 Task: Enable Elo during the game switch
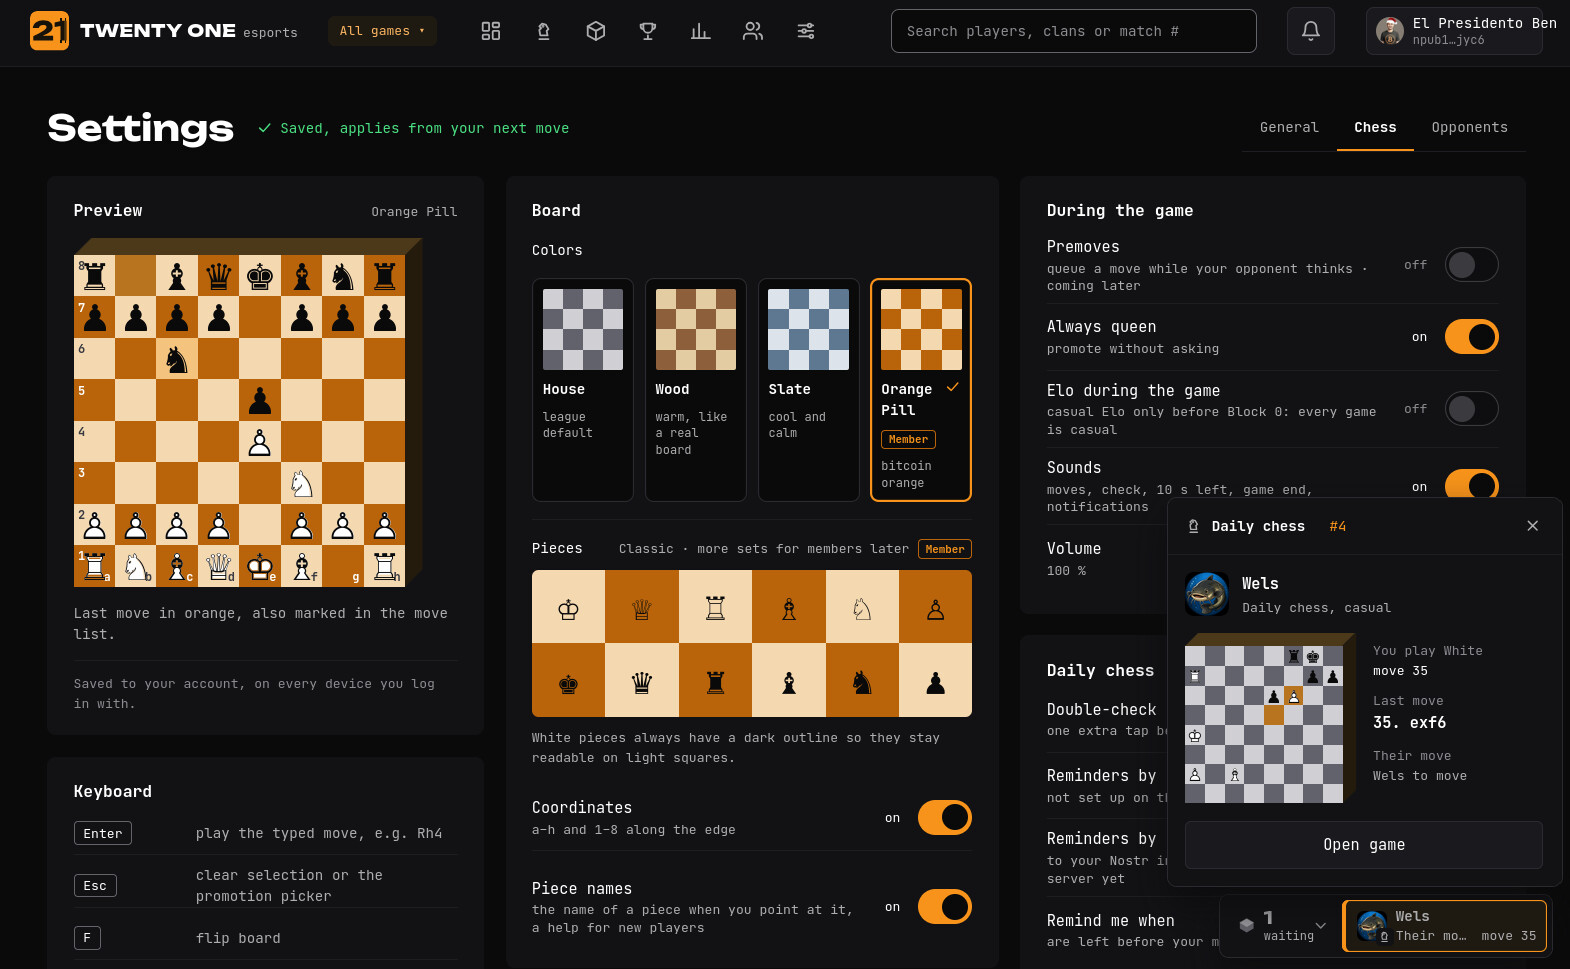point(1471,409)
